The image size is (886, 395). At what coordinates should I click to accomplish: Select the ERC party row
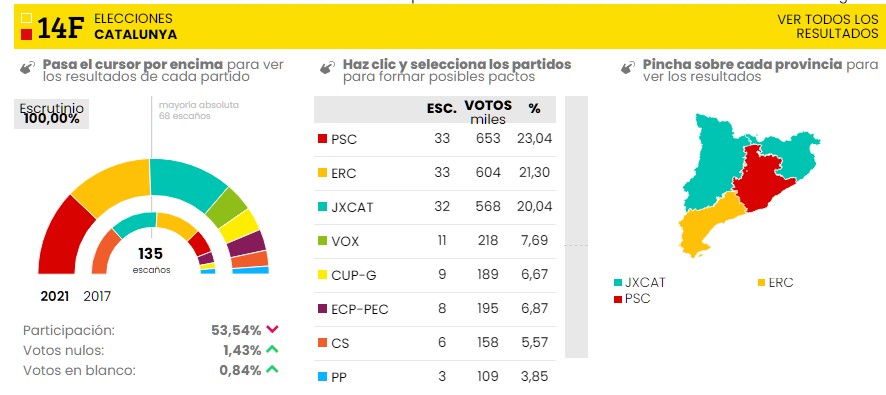[x=435, y=173]
